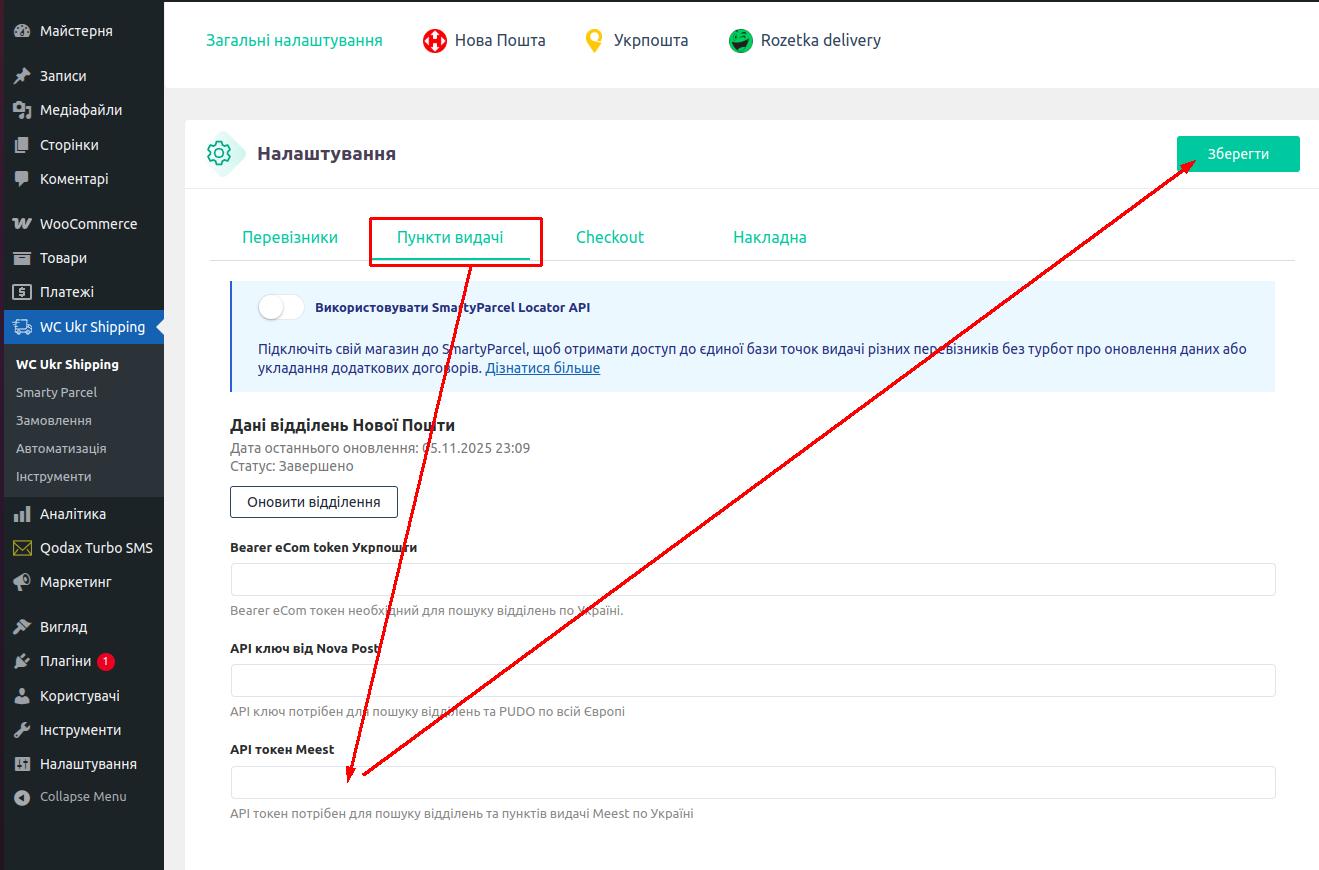Screen dimensions: 1319x870
Task: Click the Медіафайли media icon
Action: coord(22,110)
